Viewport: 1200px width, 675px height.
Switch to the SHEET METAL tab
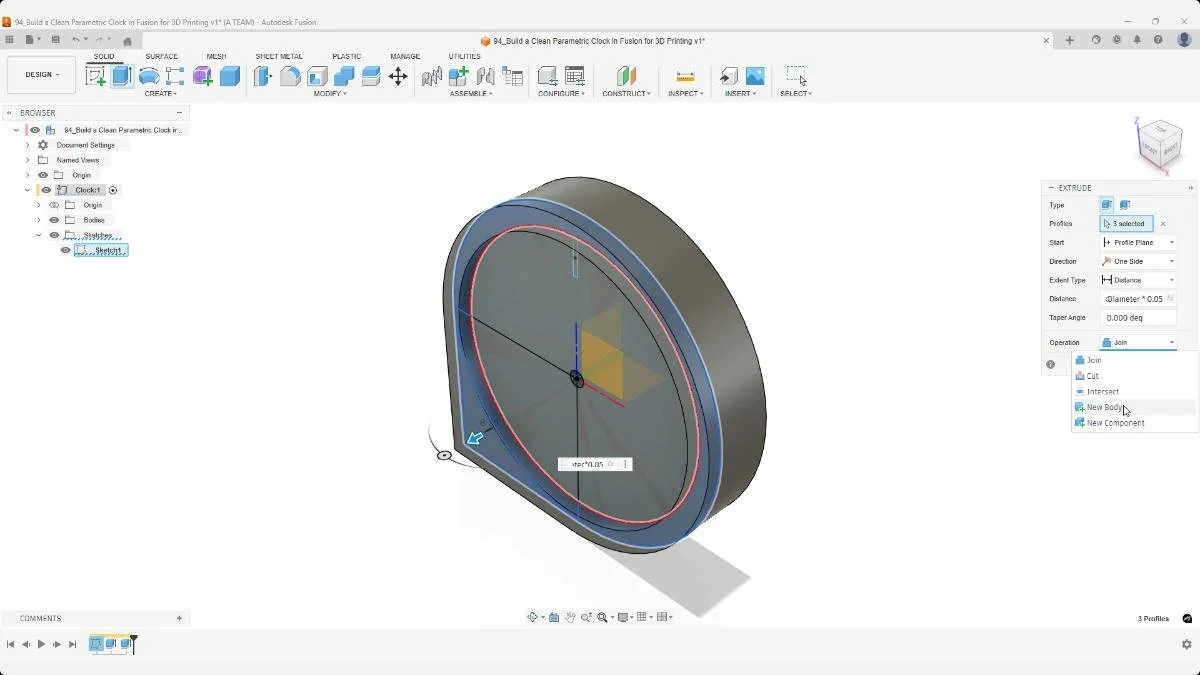tap(279, 56)
